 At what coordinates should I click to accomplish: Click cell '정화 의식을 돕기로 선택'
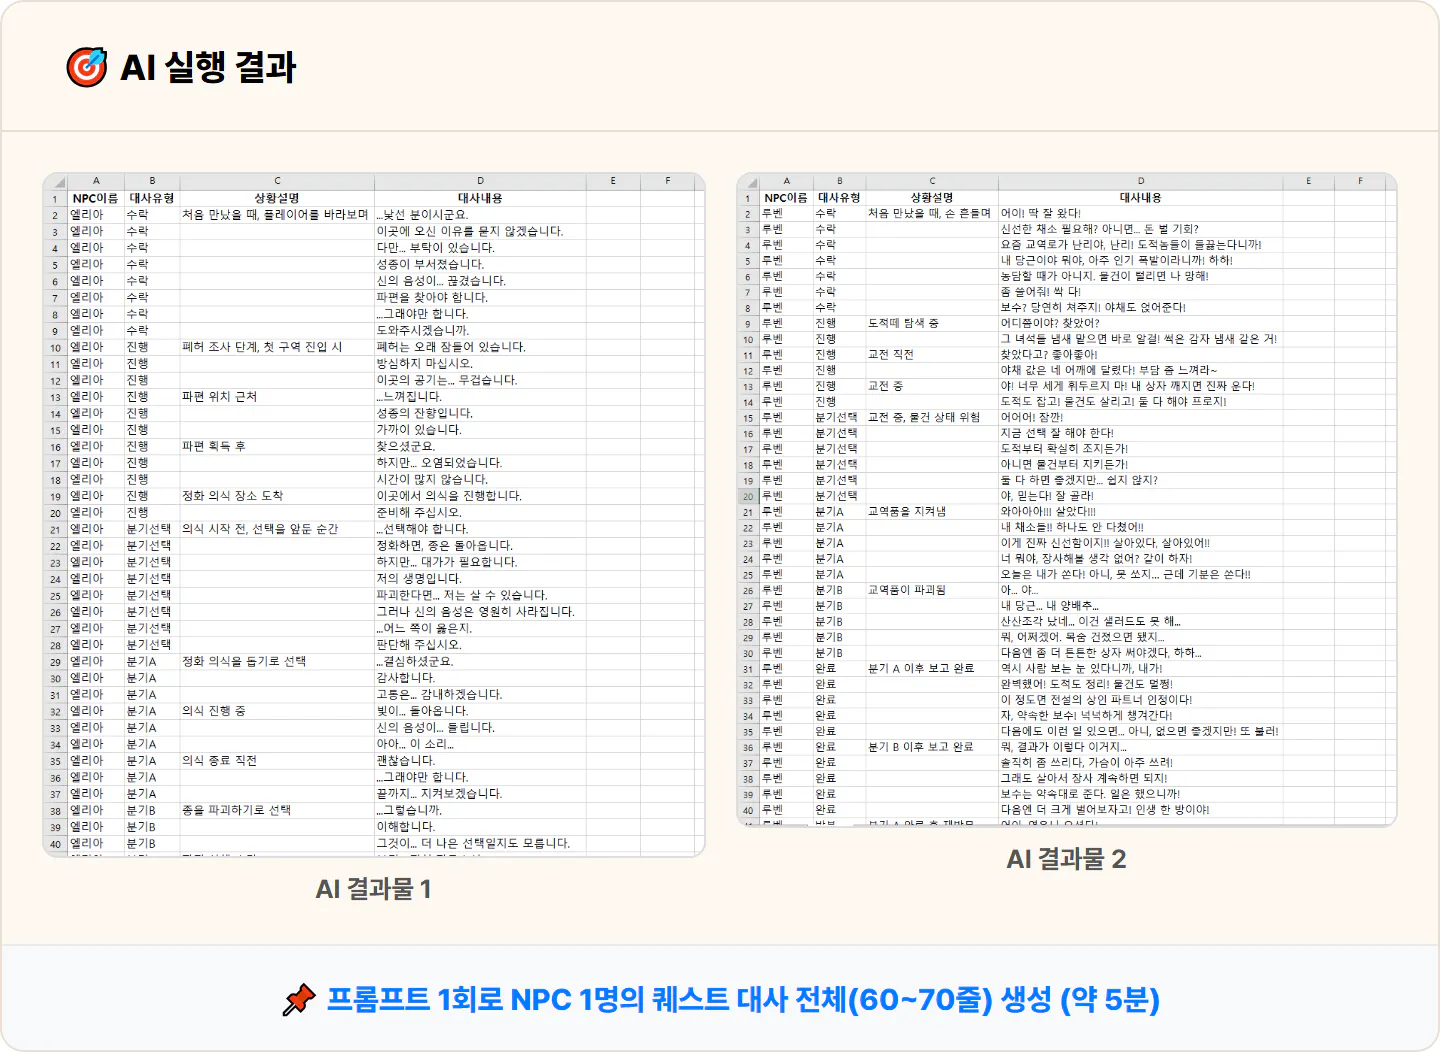tap(277, 661)
